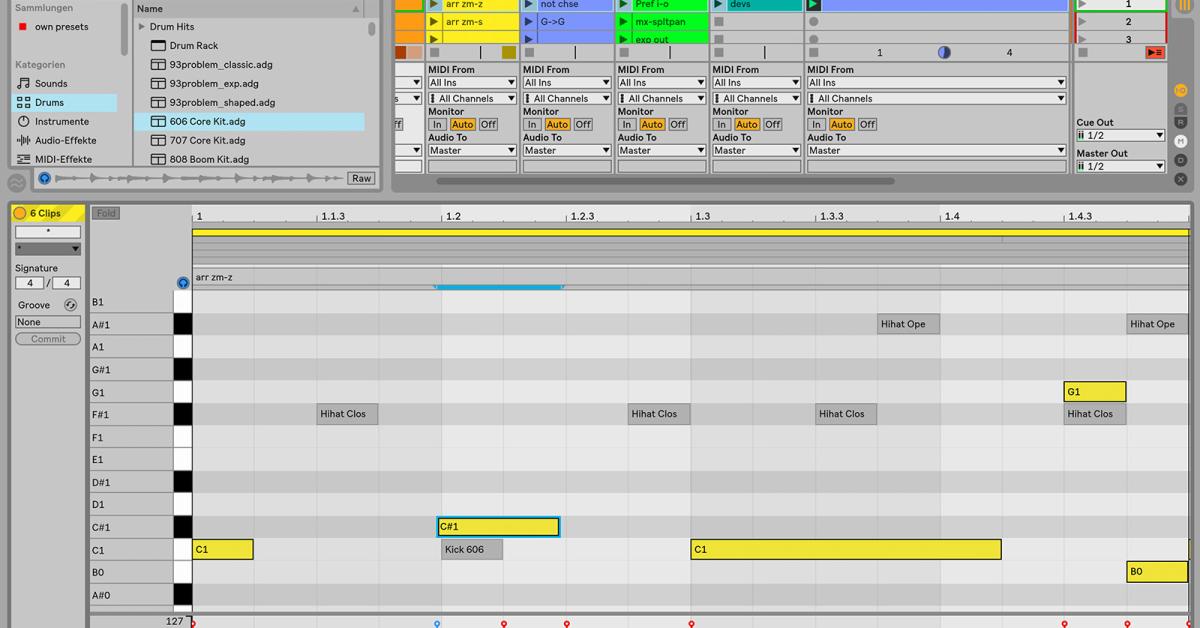Toggle the X crossfader section button
The height and width of the screenshot is (628, 1200).
coord(1181,179)
